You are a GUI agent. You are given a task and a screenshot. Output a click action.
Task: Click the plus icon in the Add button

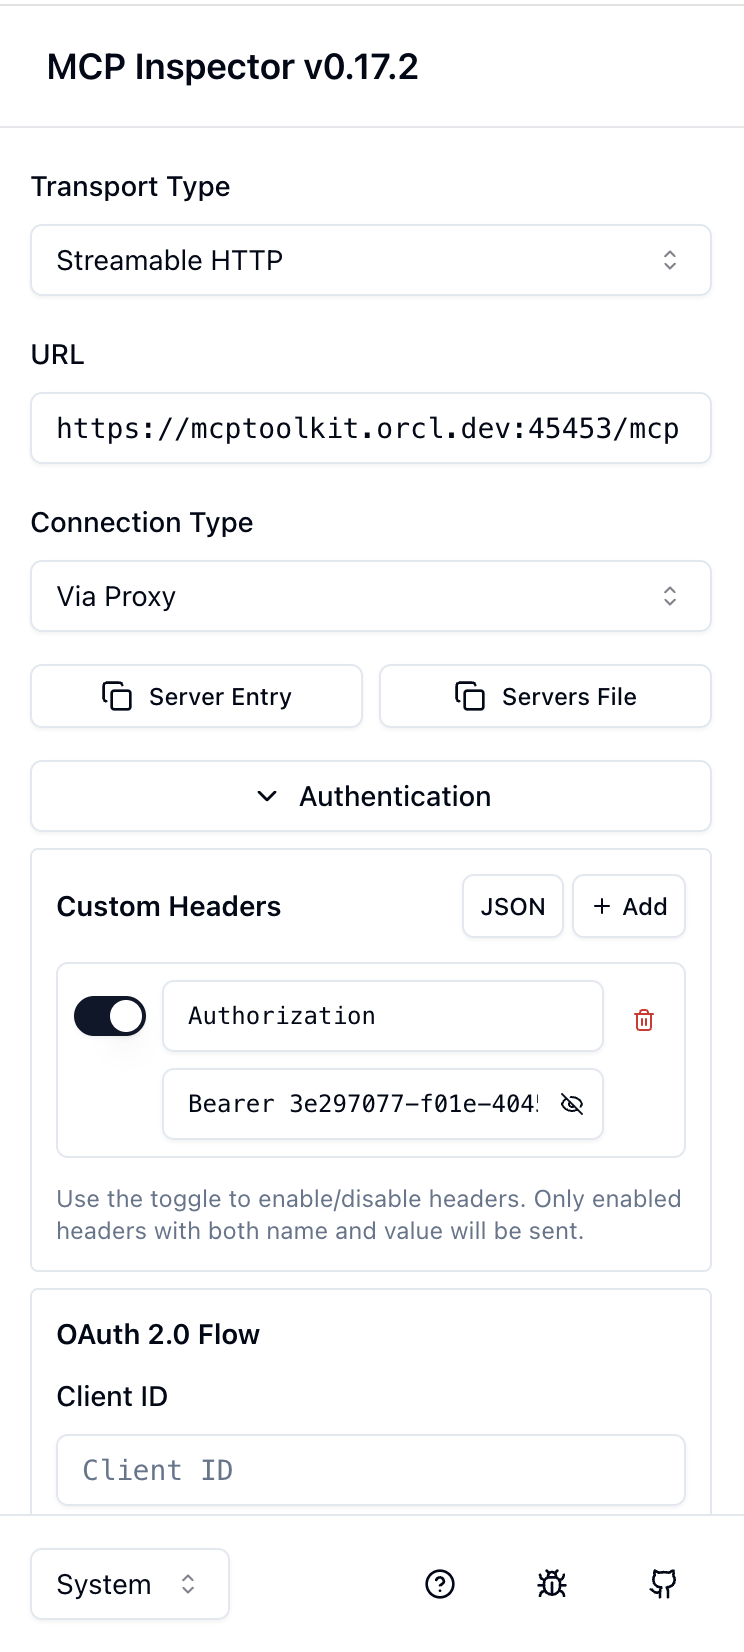(601, 906)
